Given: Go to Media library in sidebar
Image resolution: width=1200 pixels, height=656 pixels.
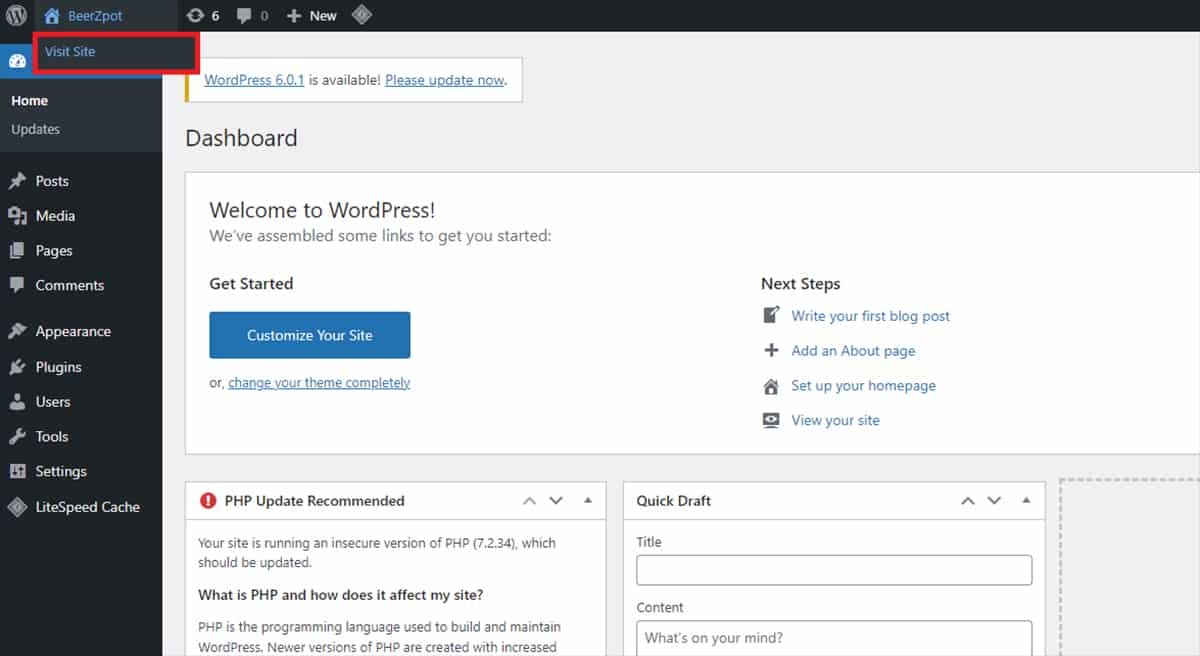Looking at the screenshot, I should [x=55, y=216].
